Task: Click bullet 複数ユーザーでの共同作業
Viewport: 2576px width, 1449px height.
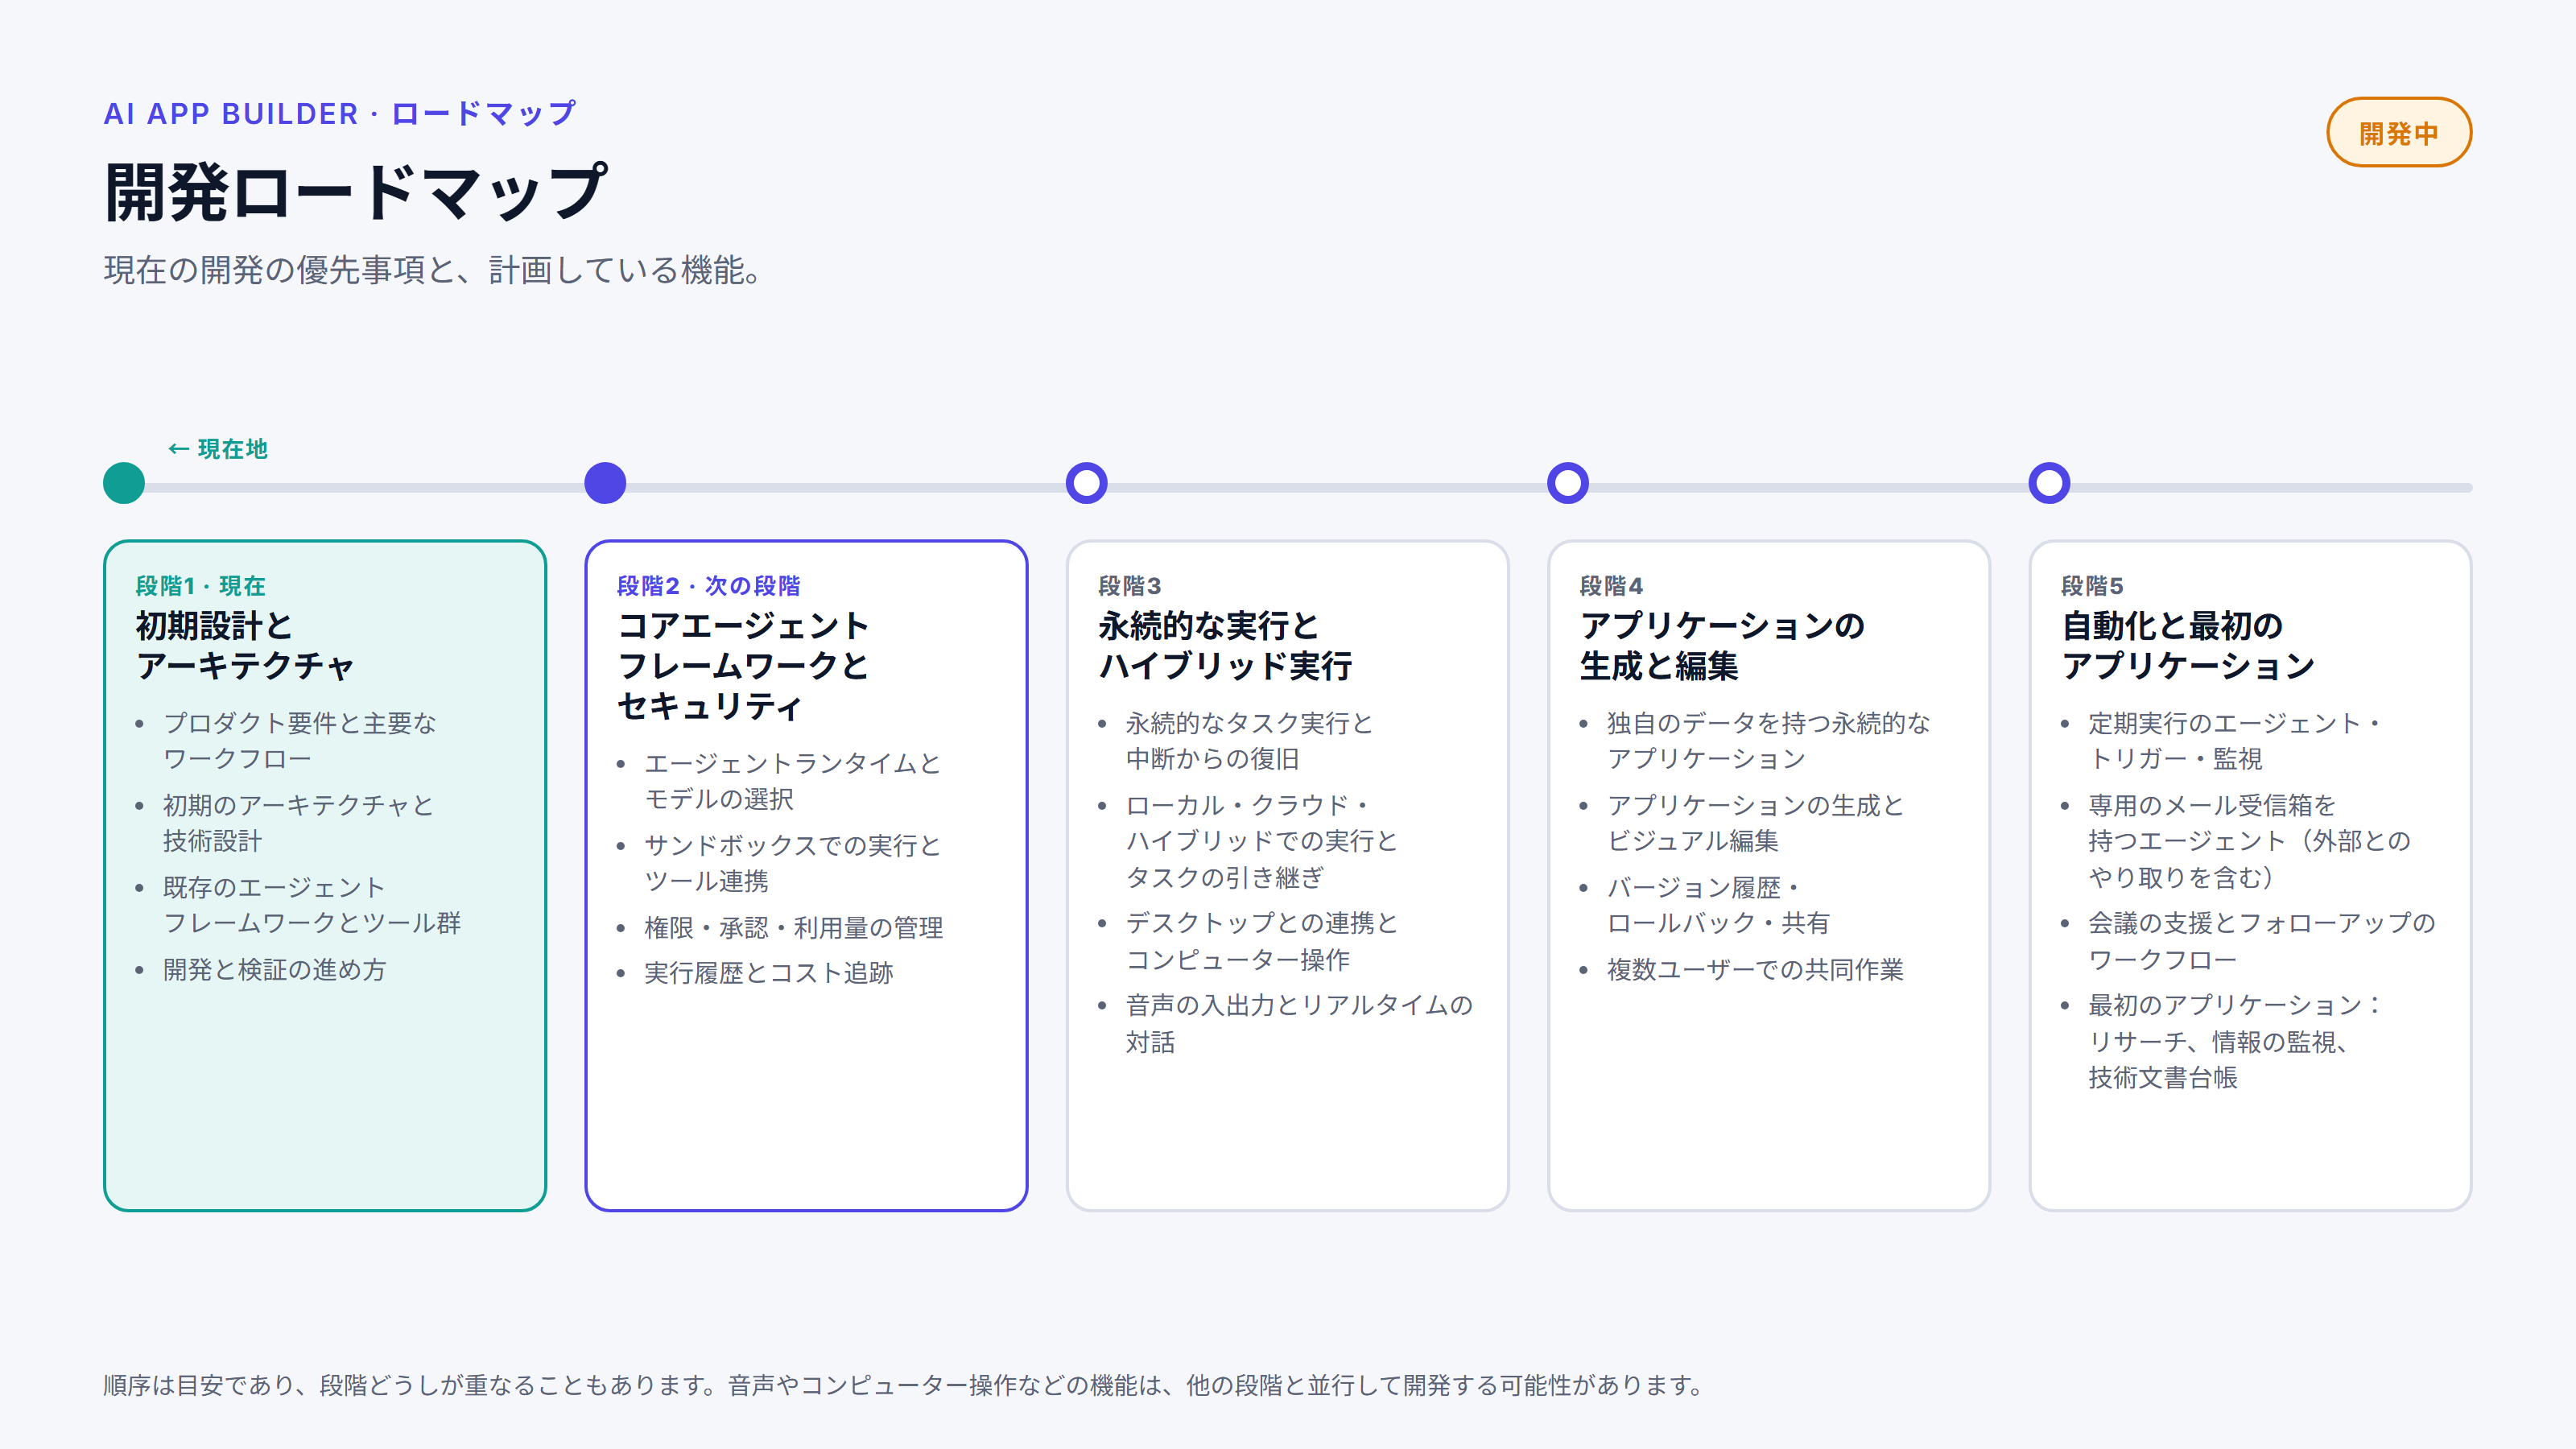Action: (1755, 969)
